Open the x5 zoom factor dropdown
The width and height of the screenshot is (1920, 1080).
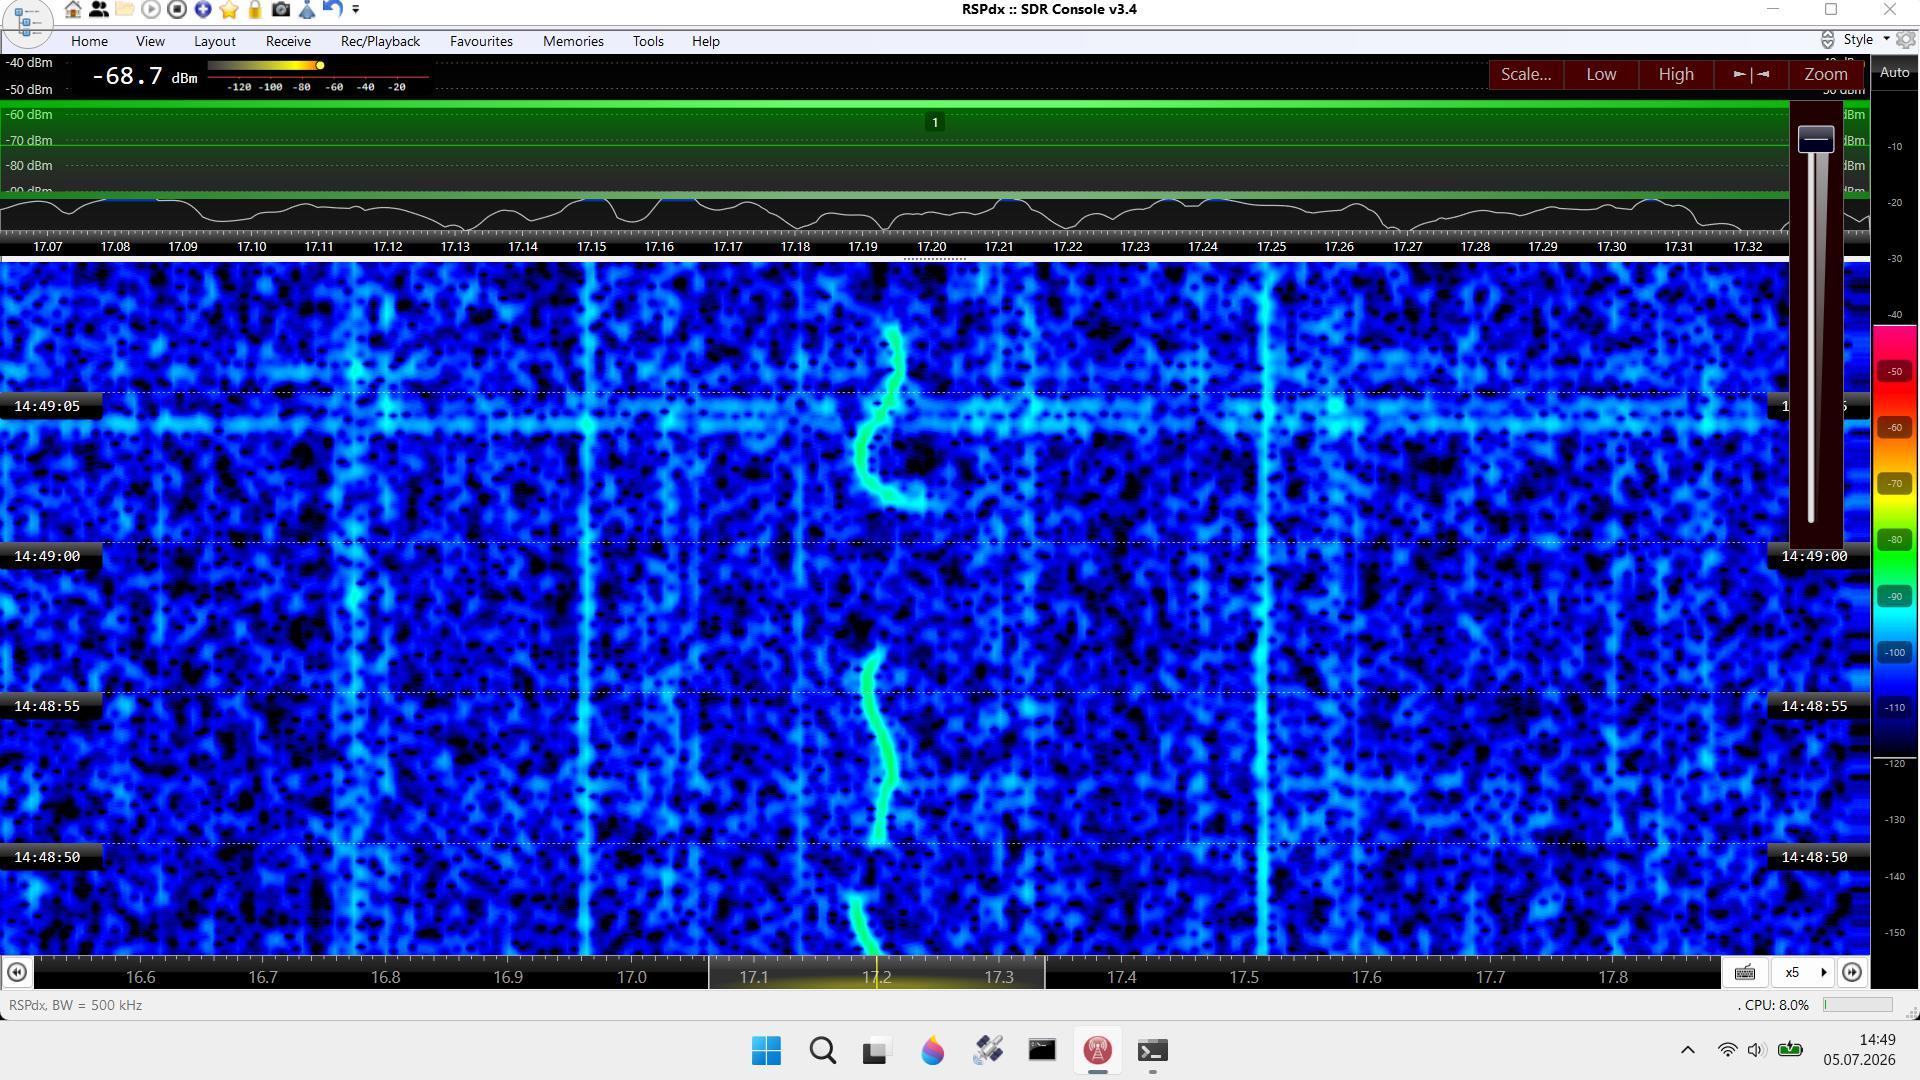point(1802,972)
